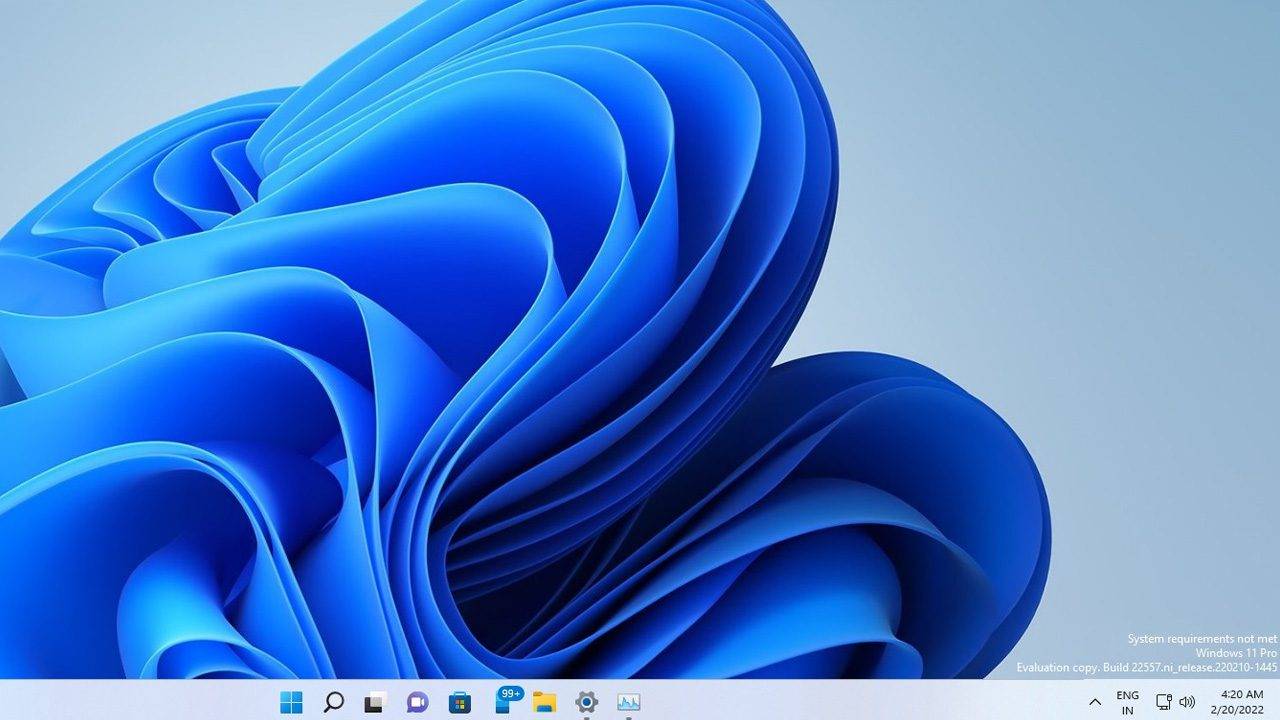Open the Start menu
The width and height of the screenshot is (1280, 720).
point(291,701)
